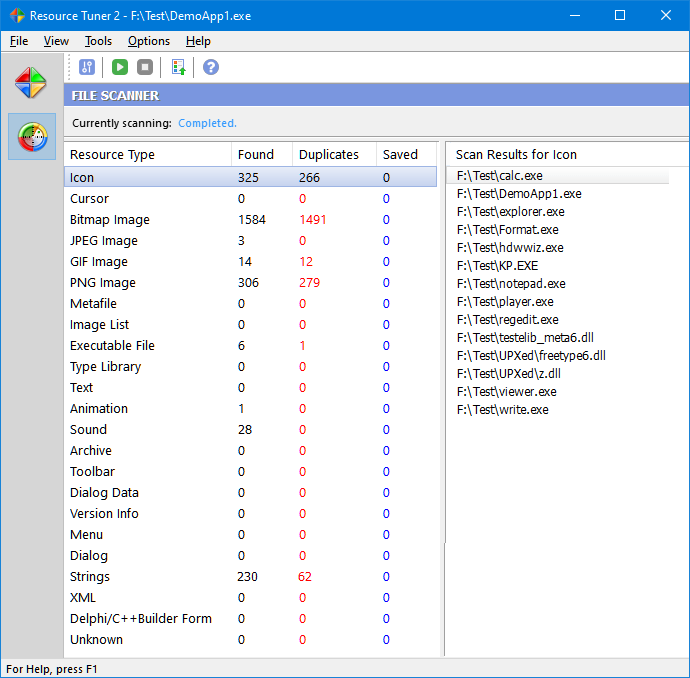Select the Cursor resource type row
This screenshot has width=690, height=678.
pyautogui.click(x=250, y=198)
